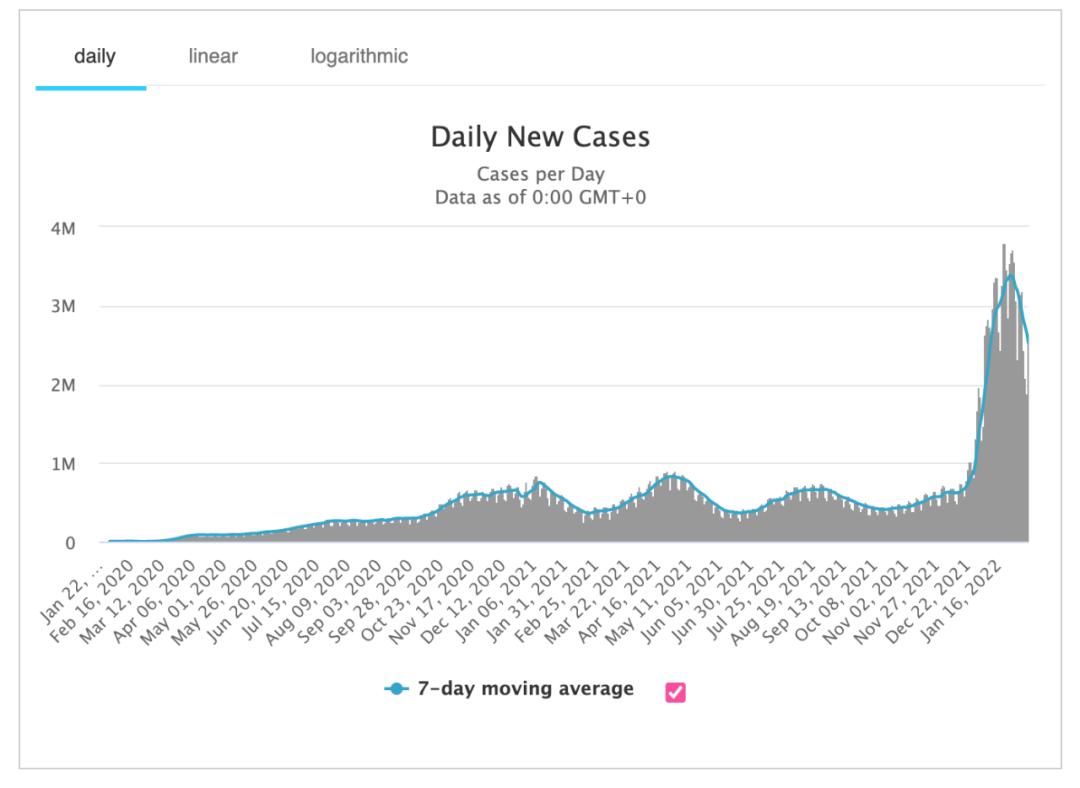1080x788 pixels.
Task: Click the 1M y-axis label
Action: coord(63,464)
